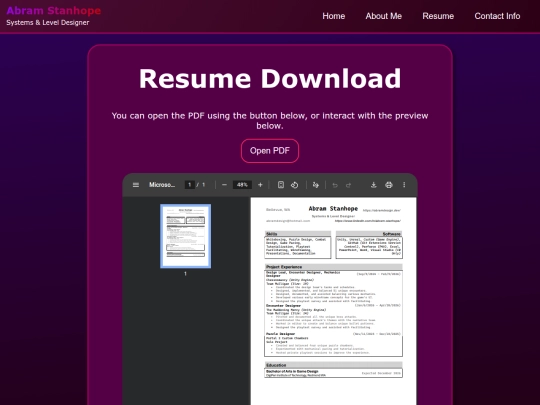
Task: Click the undo icon in PDF toolbar
Action: 335,185
